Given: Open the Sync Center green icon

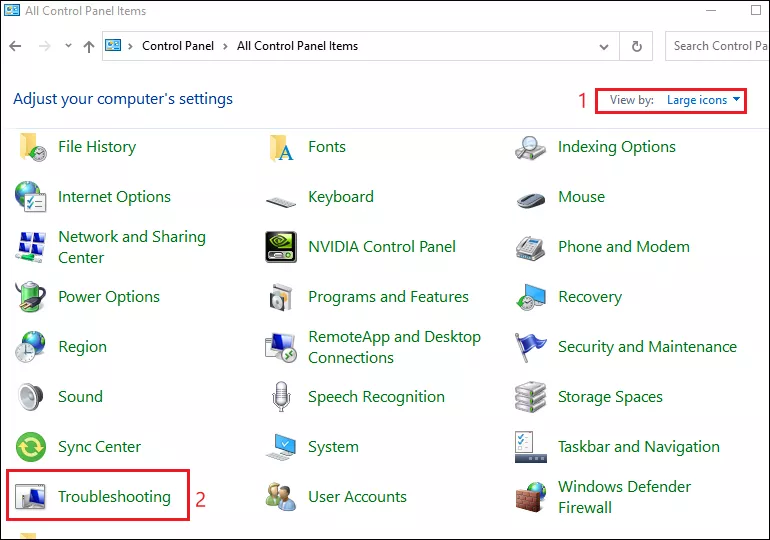Looking at the screenshot, I should point(31,447).
